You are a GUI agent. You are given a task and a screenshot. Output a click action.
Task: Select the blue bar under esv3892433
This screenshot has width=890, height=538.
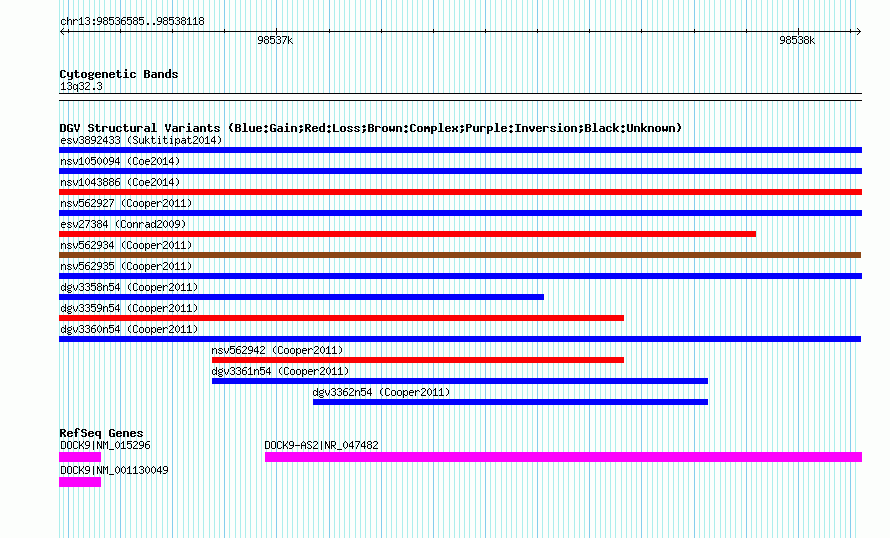point(460,150)
